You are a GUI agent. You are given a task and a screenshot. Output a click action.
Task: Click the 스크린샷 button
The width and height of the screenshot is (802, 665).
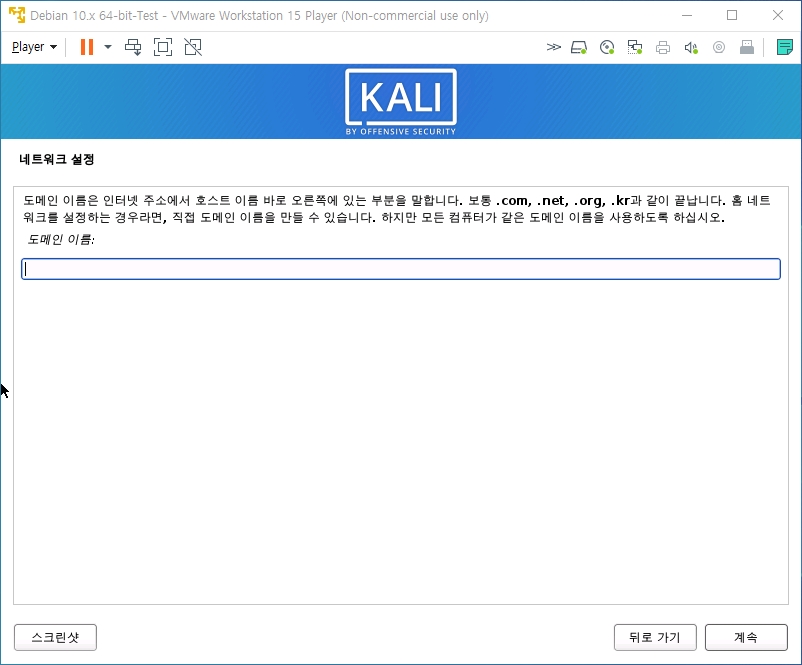pos(55,637)
